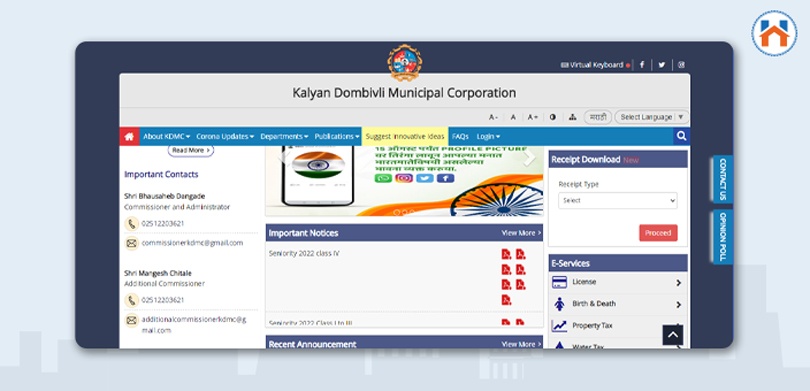This screenshot has height=391, width=810.
Task: Click the Important Contacts heading
Action: coord(161,175)
